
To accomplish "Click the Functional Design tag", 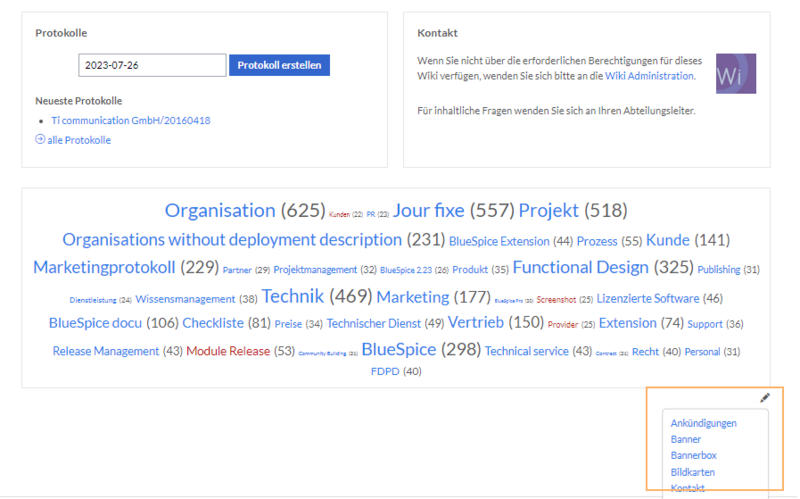I will (x=580, y=267).
